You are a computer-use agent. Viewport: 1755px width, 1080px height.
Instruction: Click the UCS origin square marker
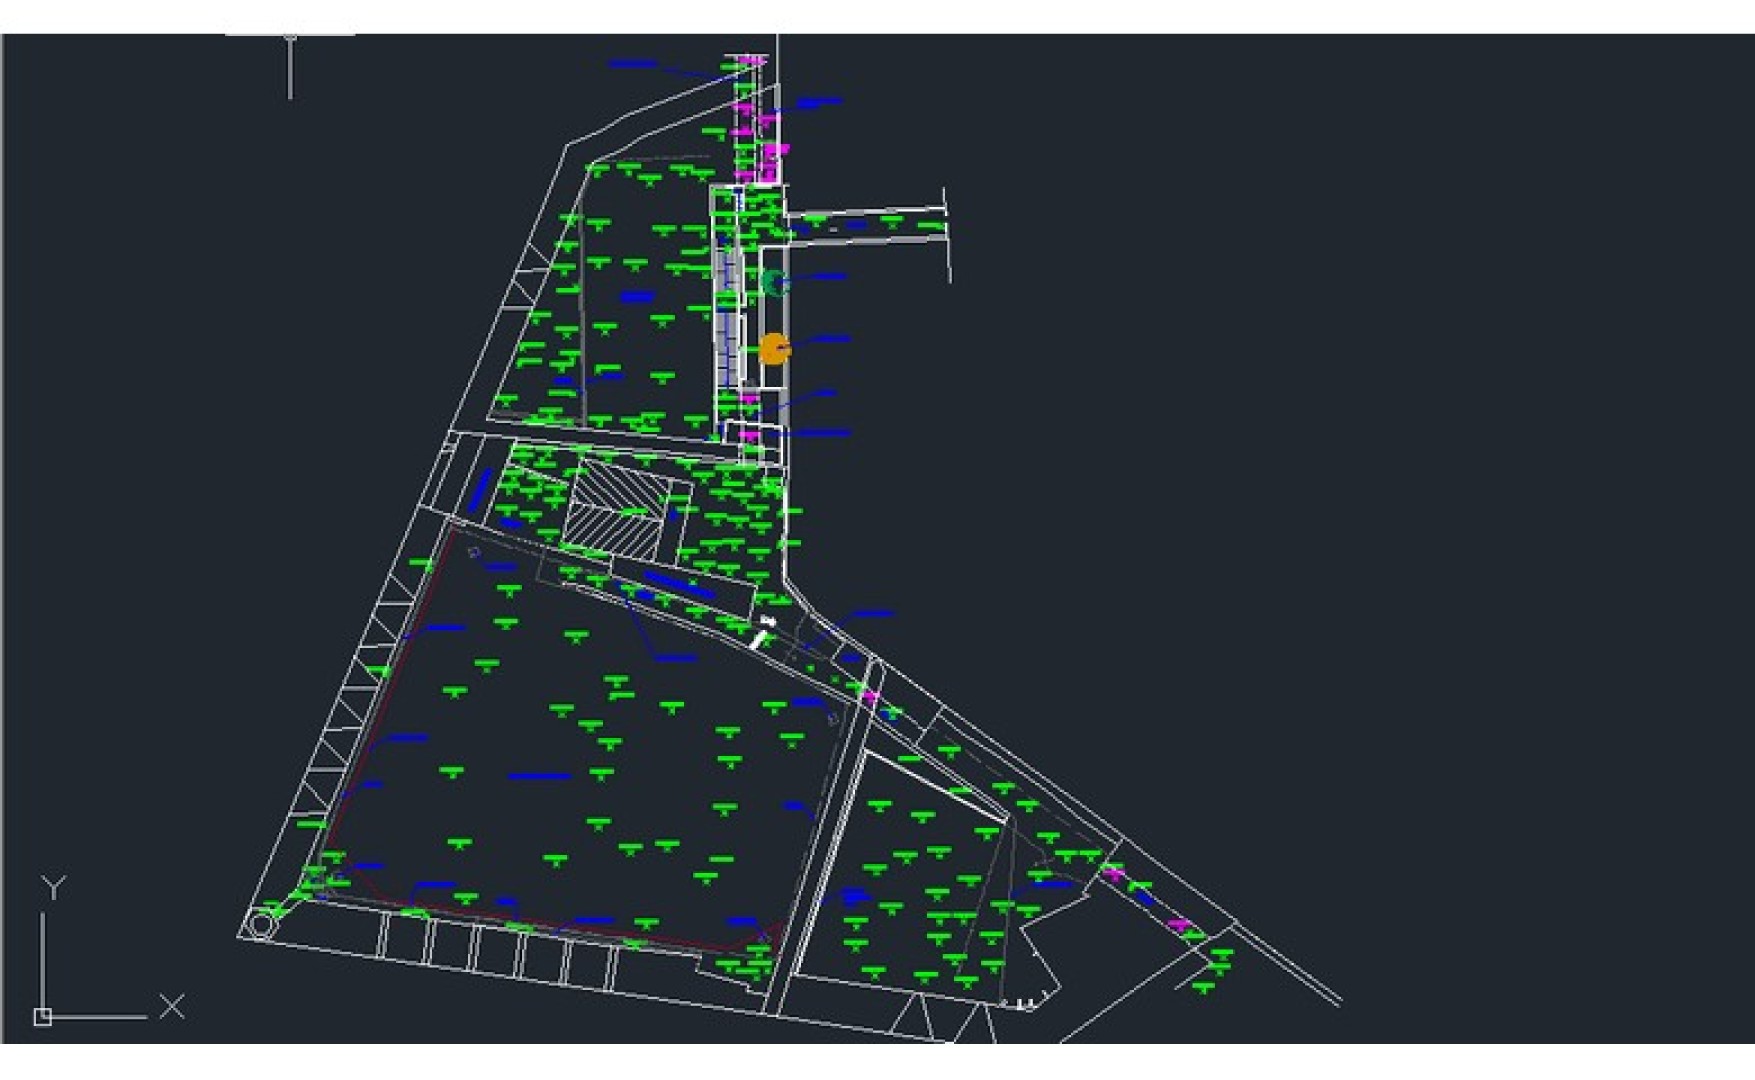pos(42,1017)
